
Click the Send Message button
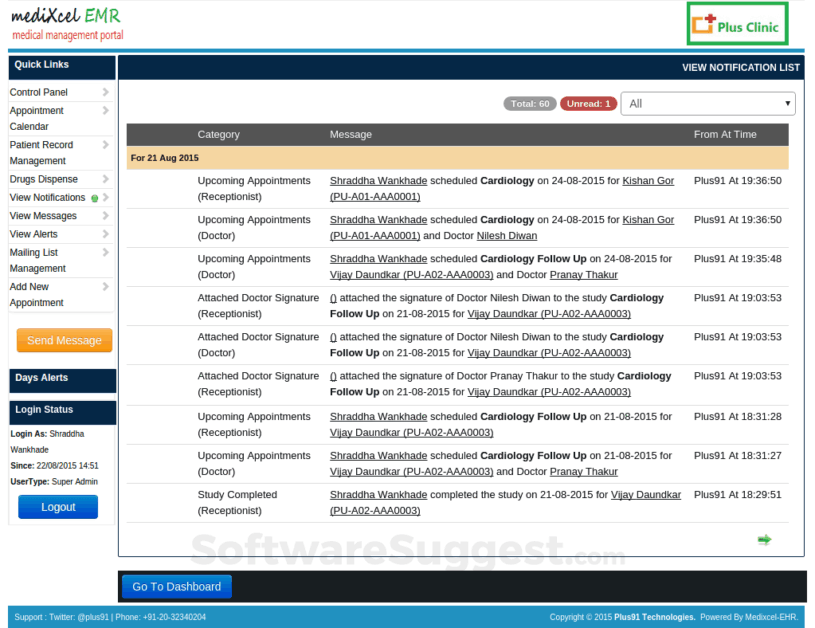(63, 340)
